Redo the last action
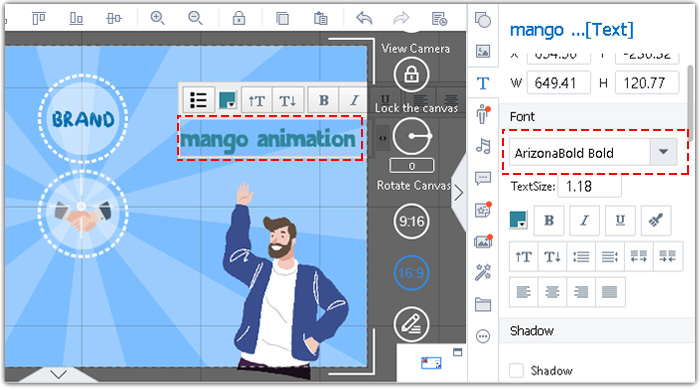This screenshot has height=390, width=700. (401, 18)
